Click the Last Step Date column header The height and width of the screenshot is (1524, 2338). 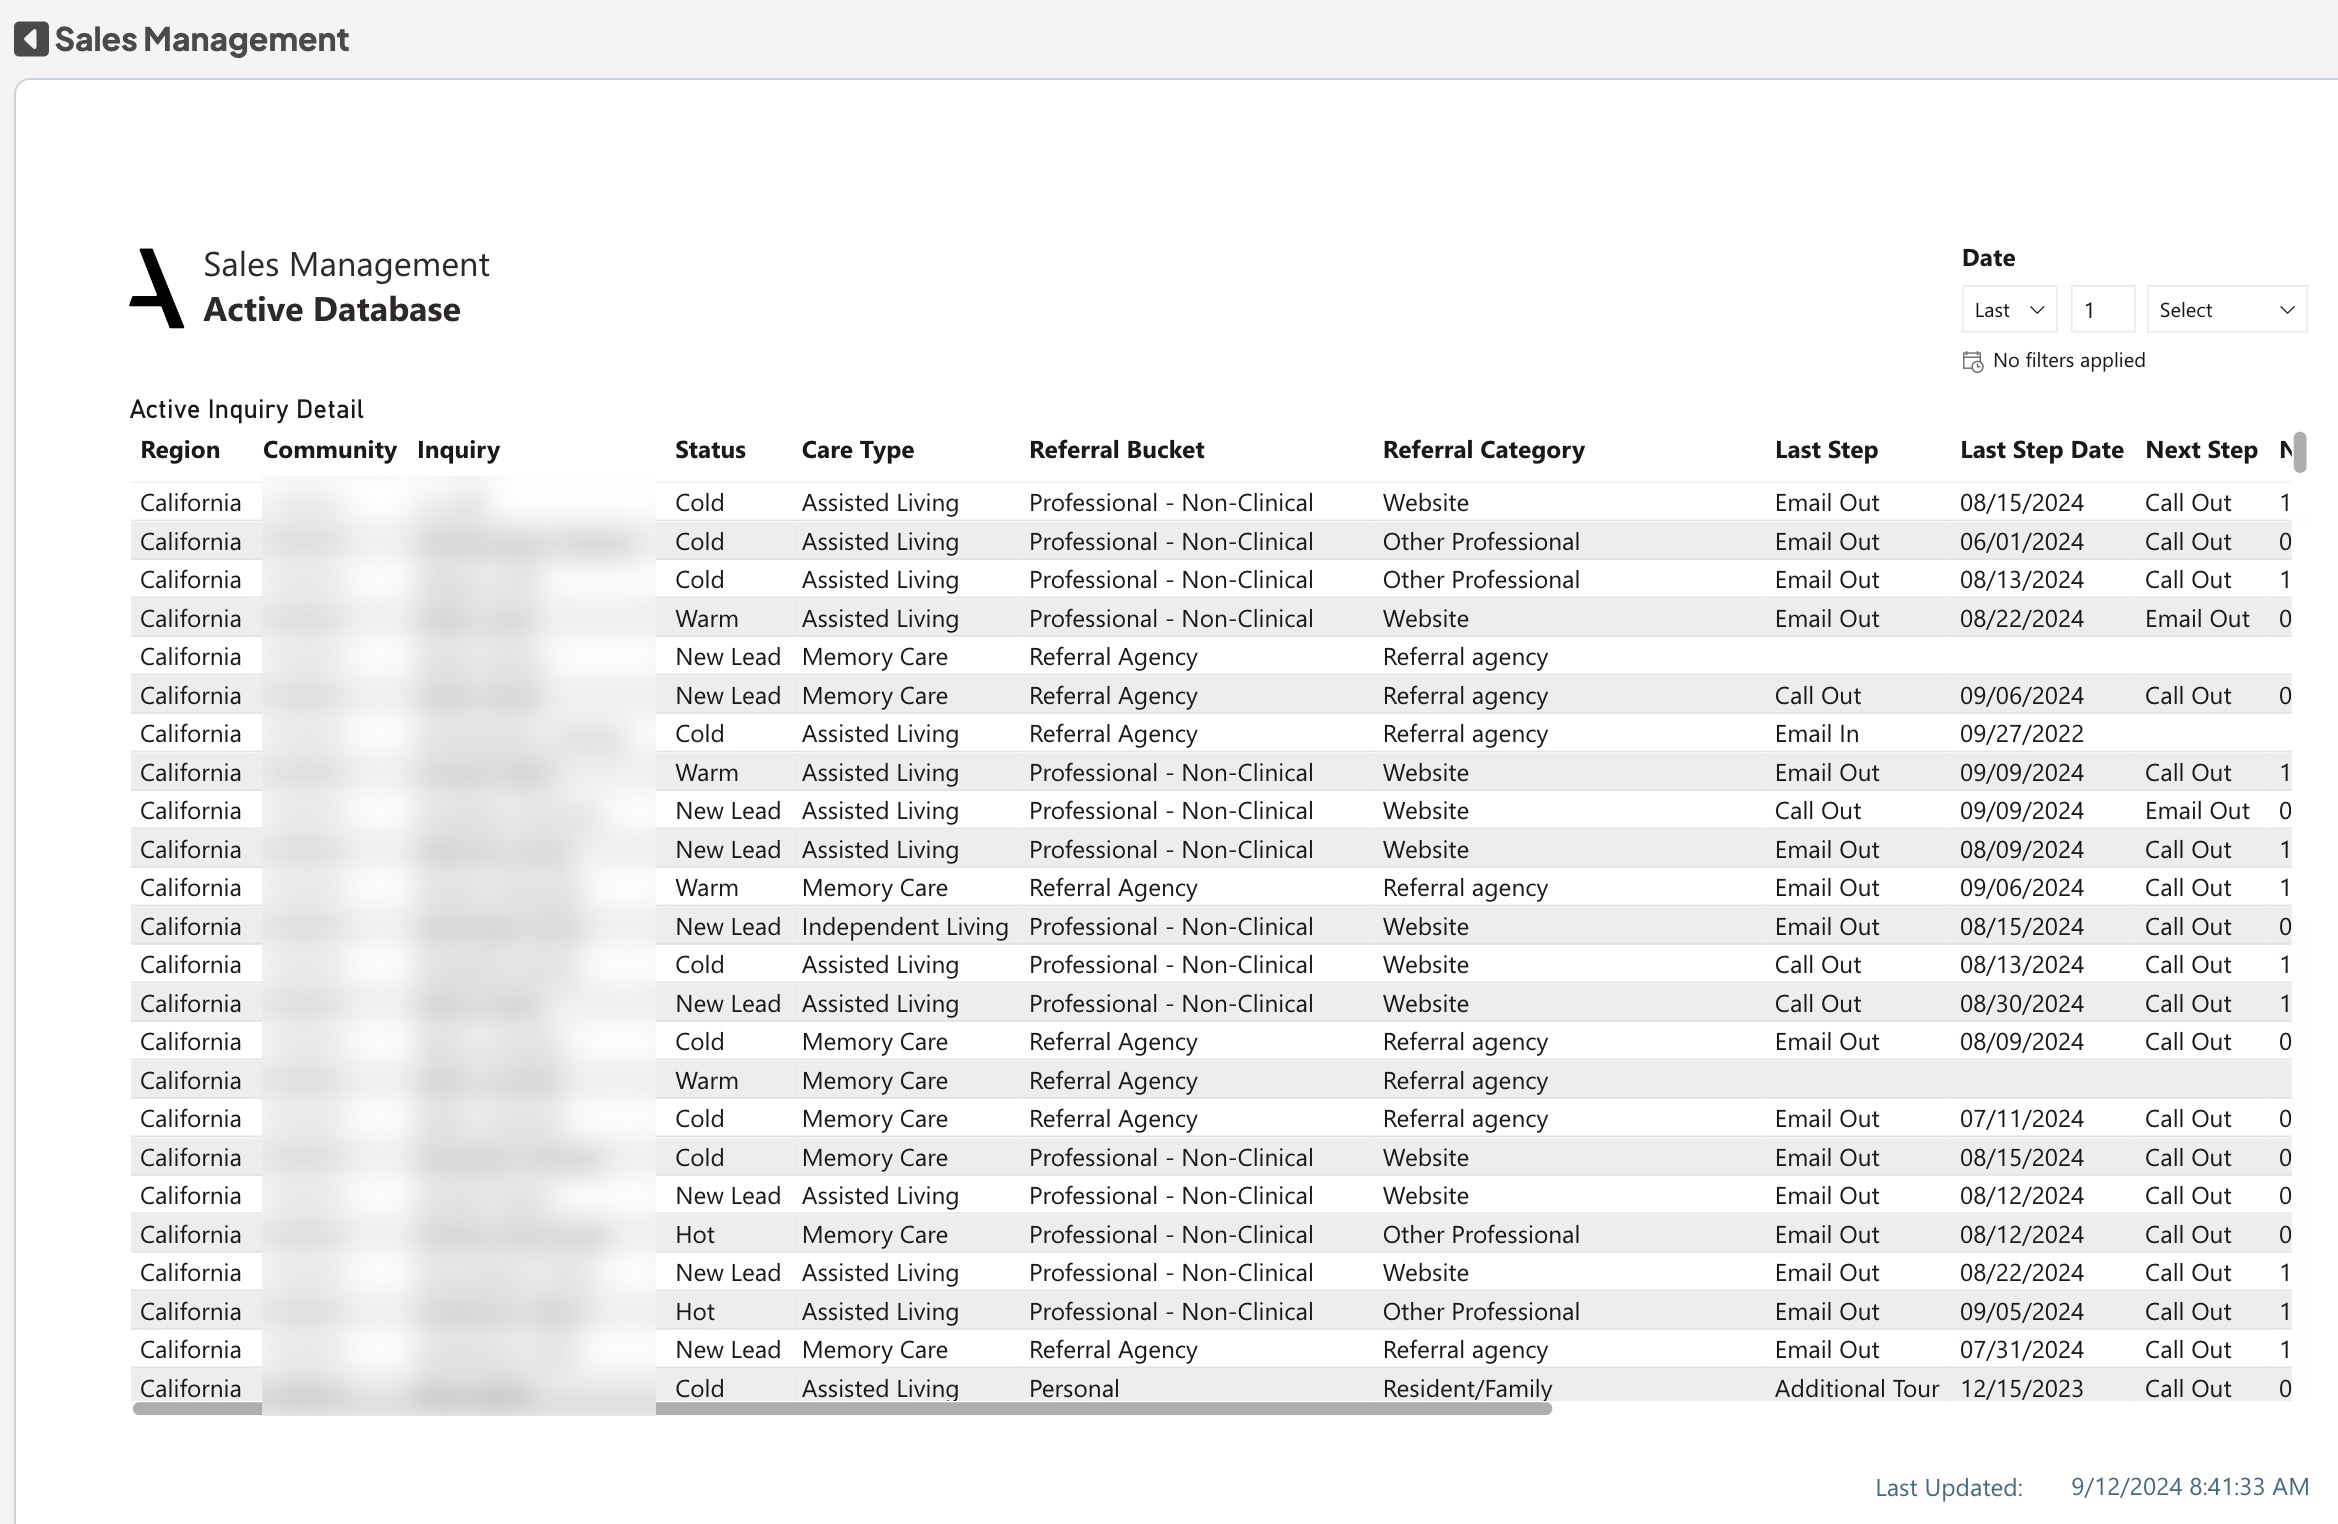tap(2041, 450)
